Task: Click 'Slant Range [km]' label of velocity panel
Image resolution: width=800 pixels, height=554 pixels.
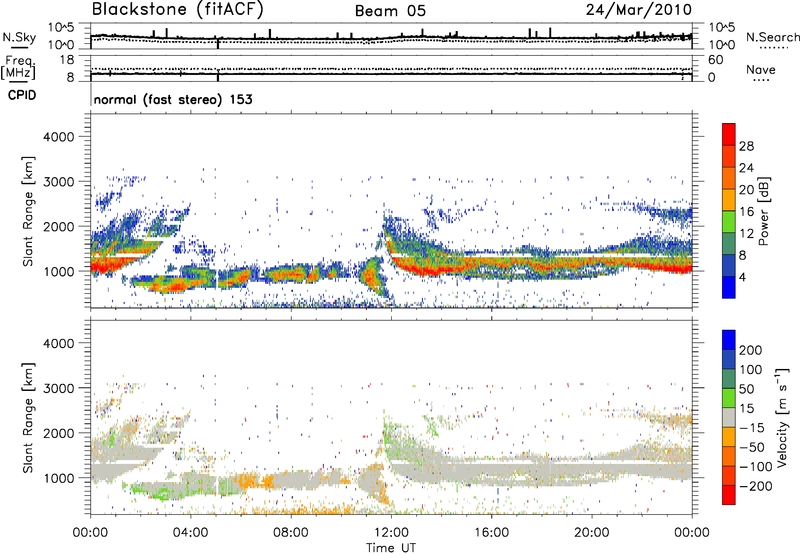Action: [x=28, y=417]
